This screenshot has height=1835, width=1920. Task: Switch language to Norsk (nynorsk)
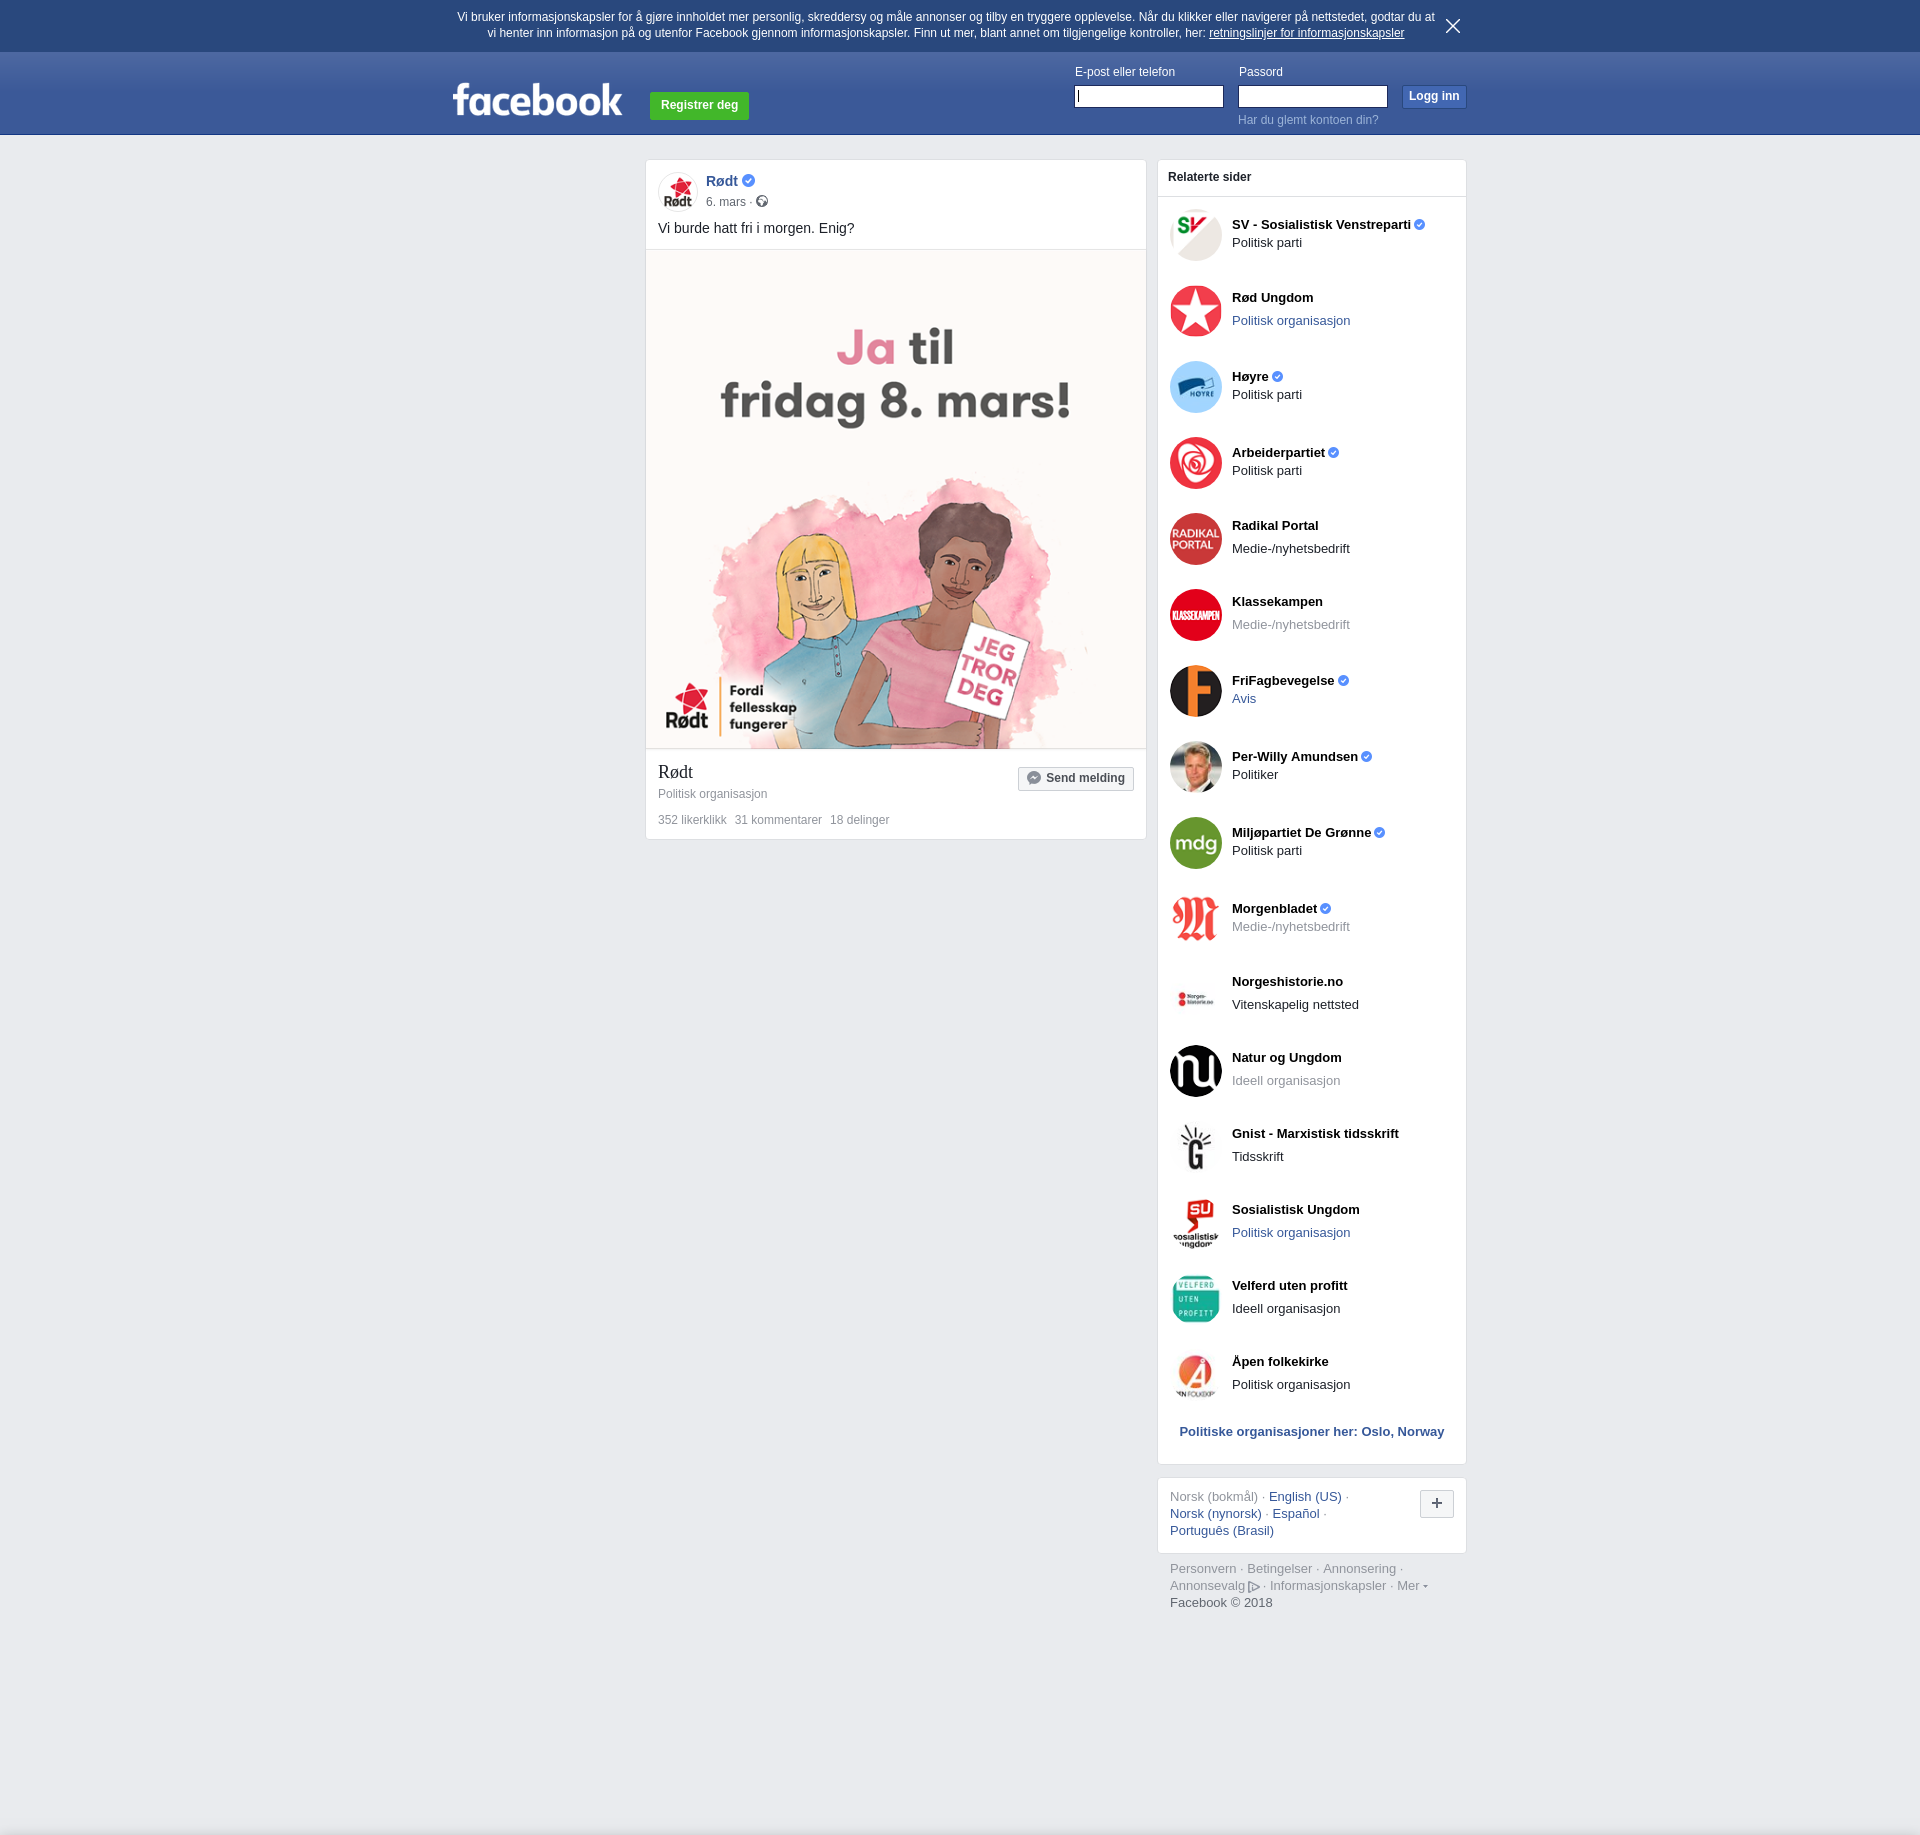click(1216, 1514)
